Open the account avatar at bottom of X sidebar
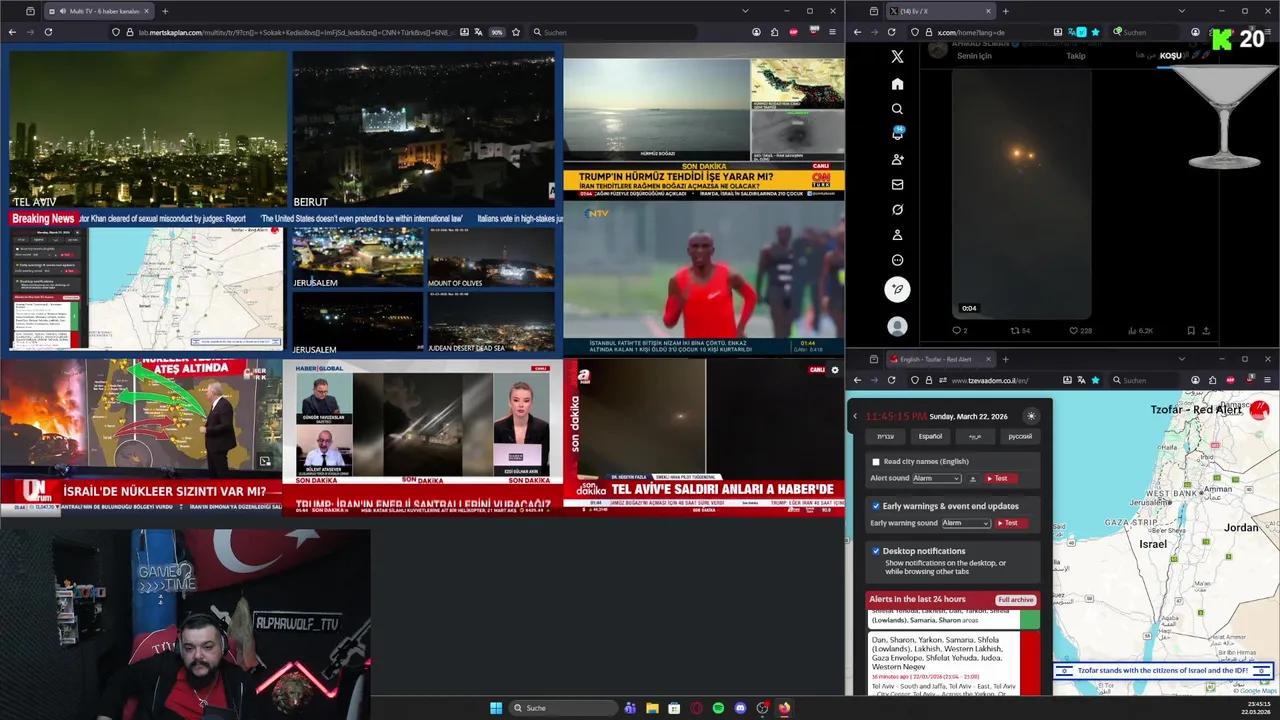Viewport: 1280px width, 720px height. (x=897, y=327)
